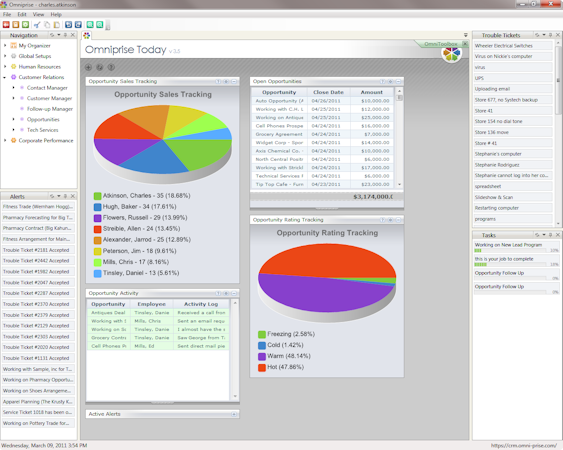
Task: Refresh the Tasks panel
Action: (537, 235)
